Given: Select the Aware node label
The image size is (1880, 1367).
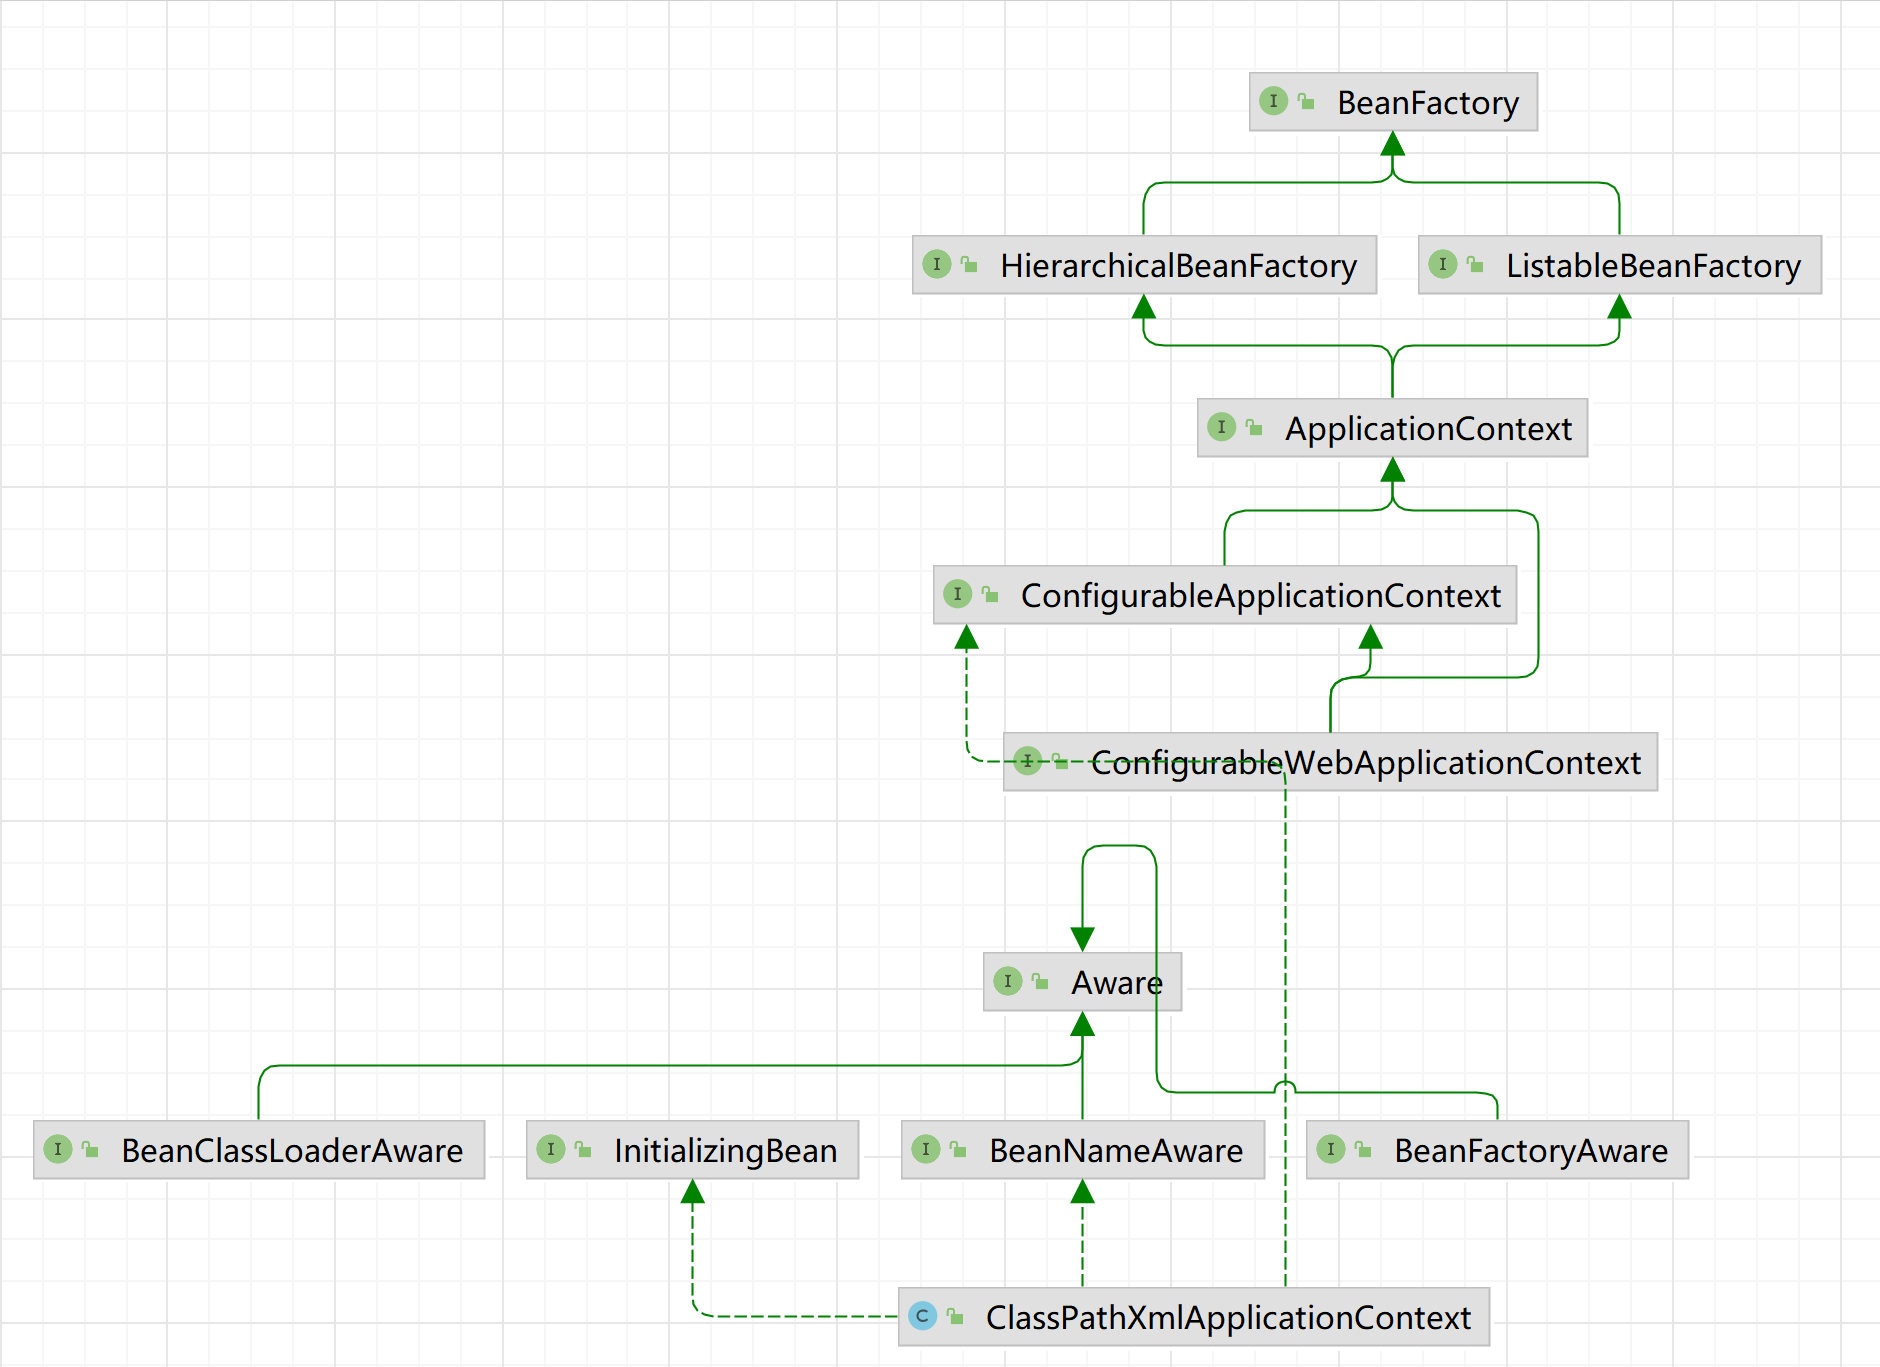Looking at the screenshot, I should coord(1117,983).
